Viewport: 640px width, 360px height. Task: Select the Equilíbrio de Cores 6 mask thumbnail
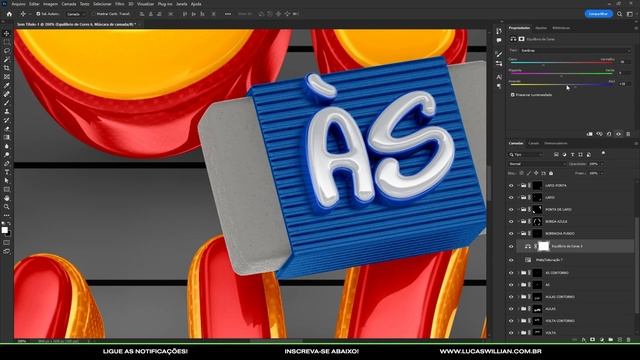click(x=544, y=246)
